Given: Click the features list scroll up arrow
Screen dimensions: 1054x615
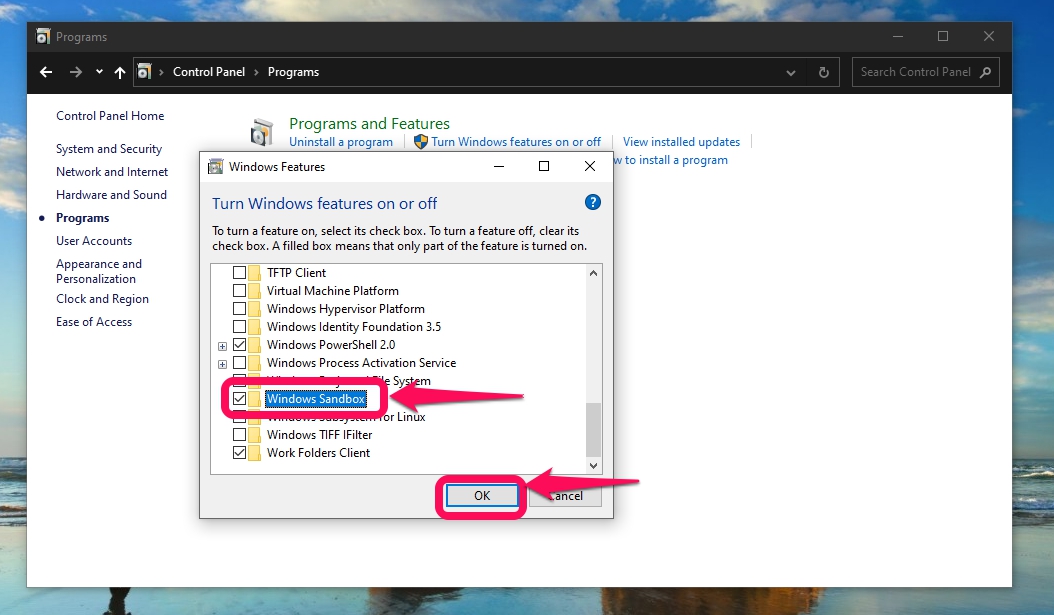Looking at the screenshot, I should (593, 273).
